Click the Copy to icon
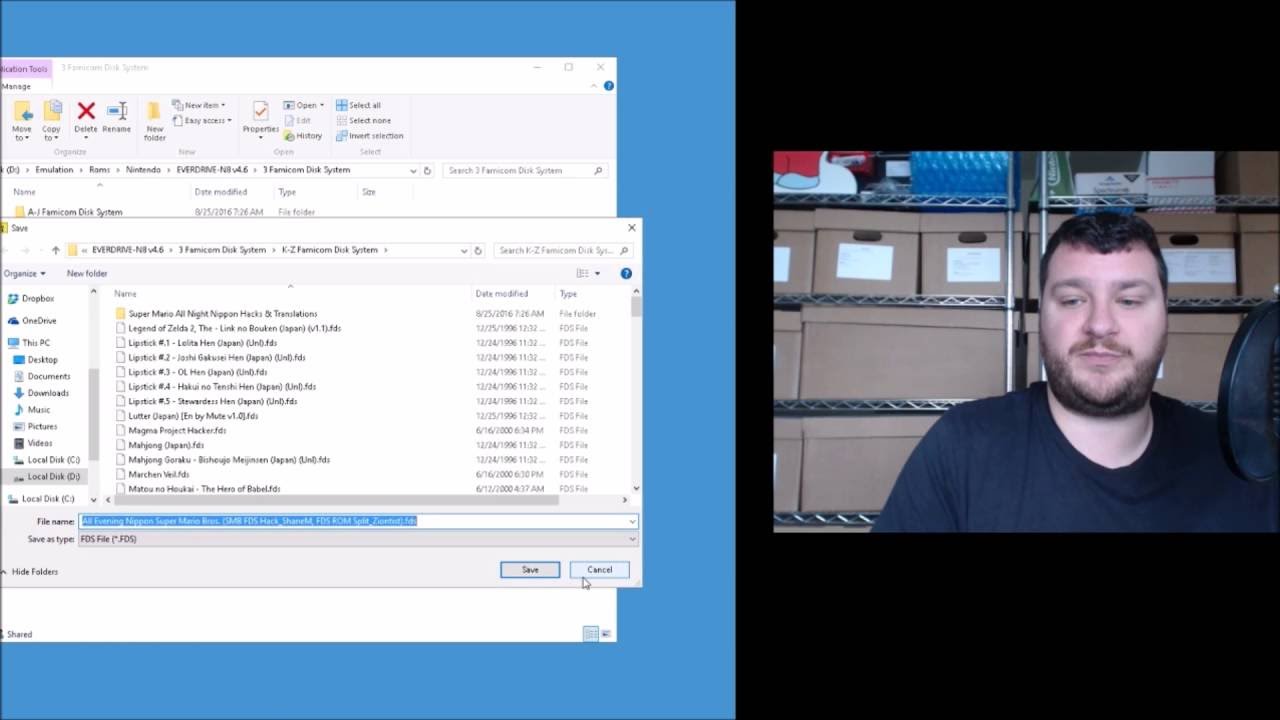The height and width of the screenshot is (720, 1280). (52, 110)
